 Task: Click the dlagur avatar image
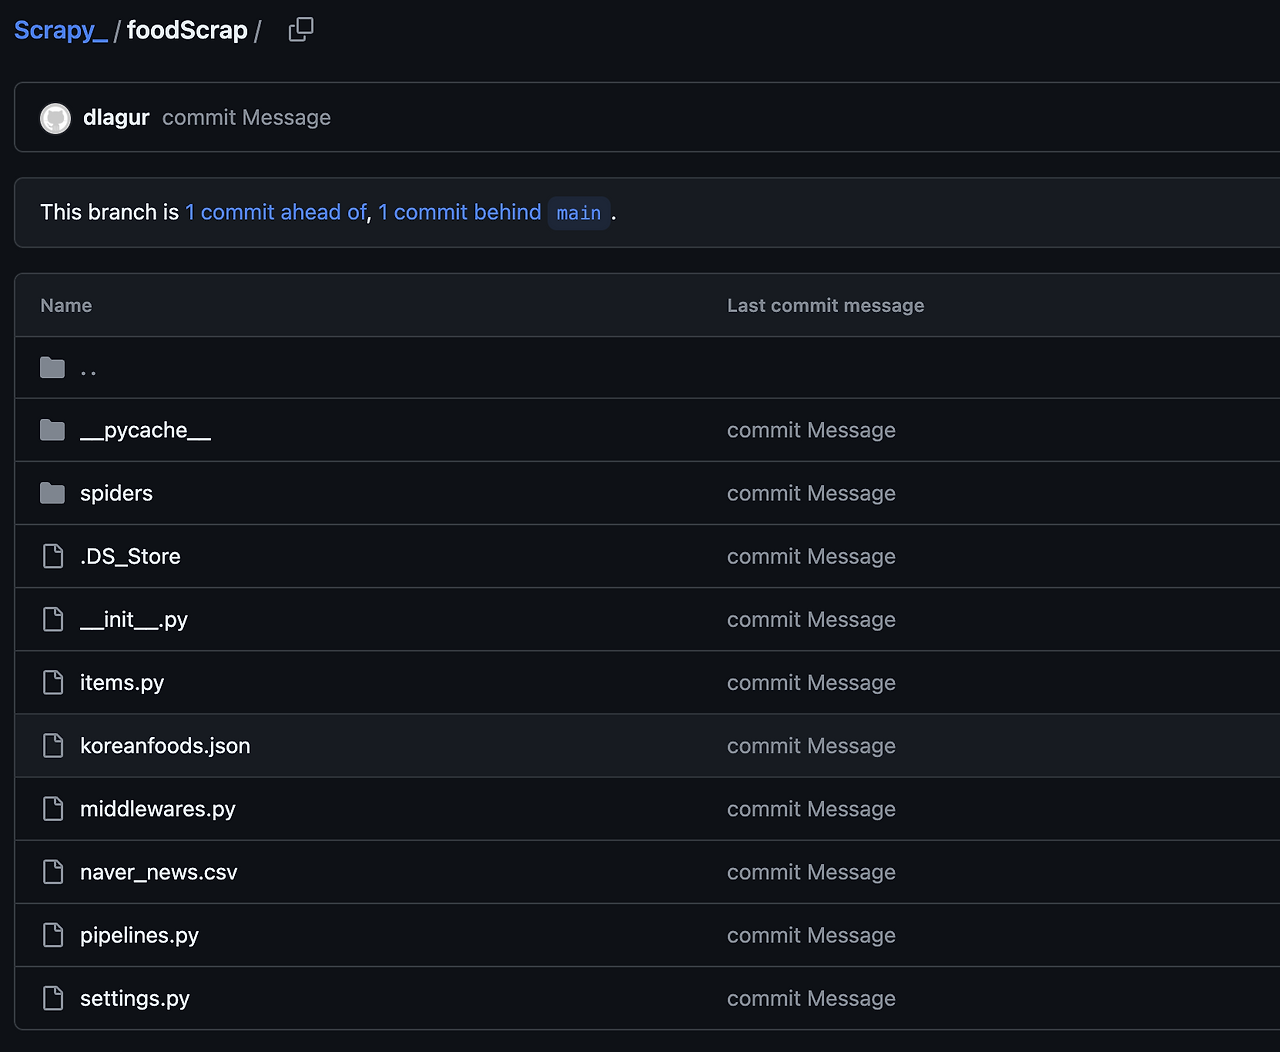click(x=55, y=118)
